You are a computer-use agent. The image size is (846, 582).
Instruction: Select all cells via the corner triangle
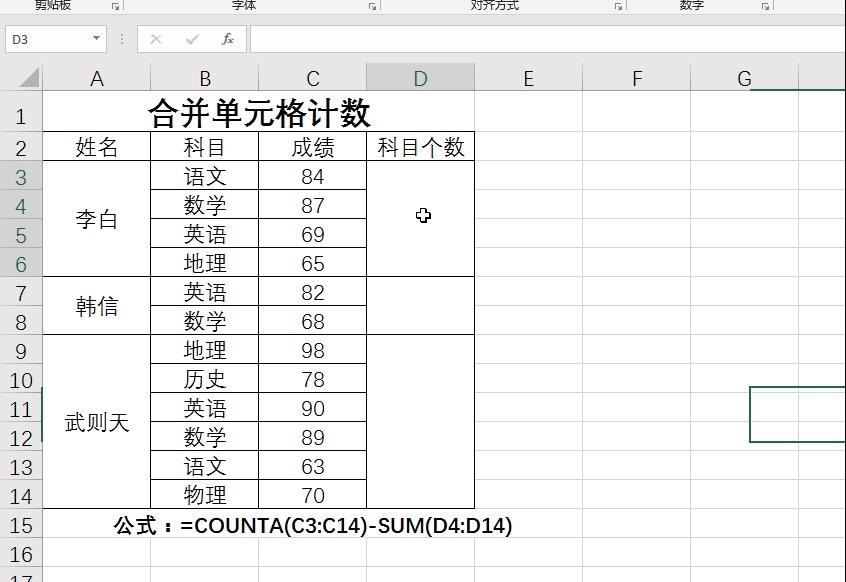[29, 77]
